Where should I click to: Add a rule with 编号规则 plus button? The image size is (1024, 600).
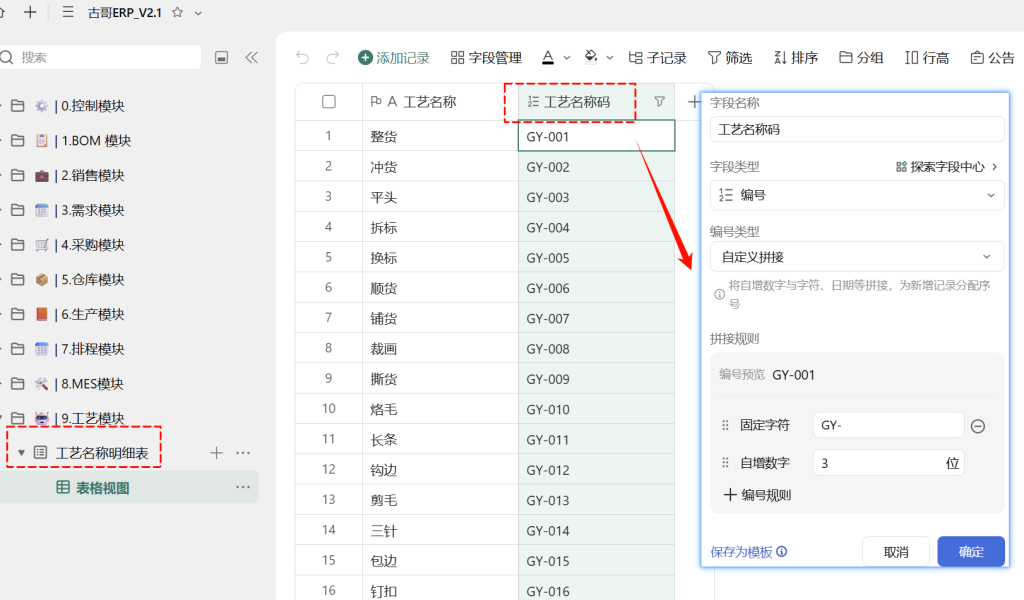758,495
